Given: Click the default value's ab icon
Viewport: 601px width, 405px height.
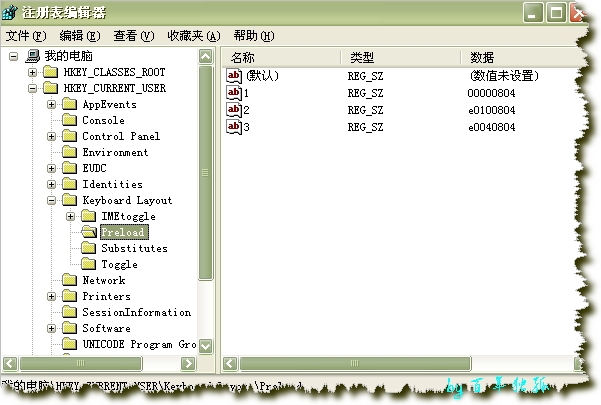Looking at the screenshot, I should (235, 76).
